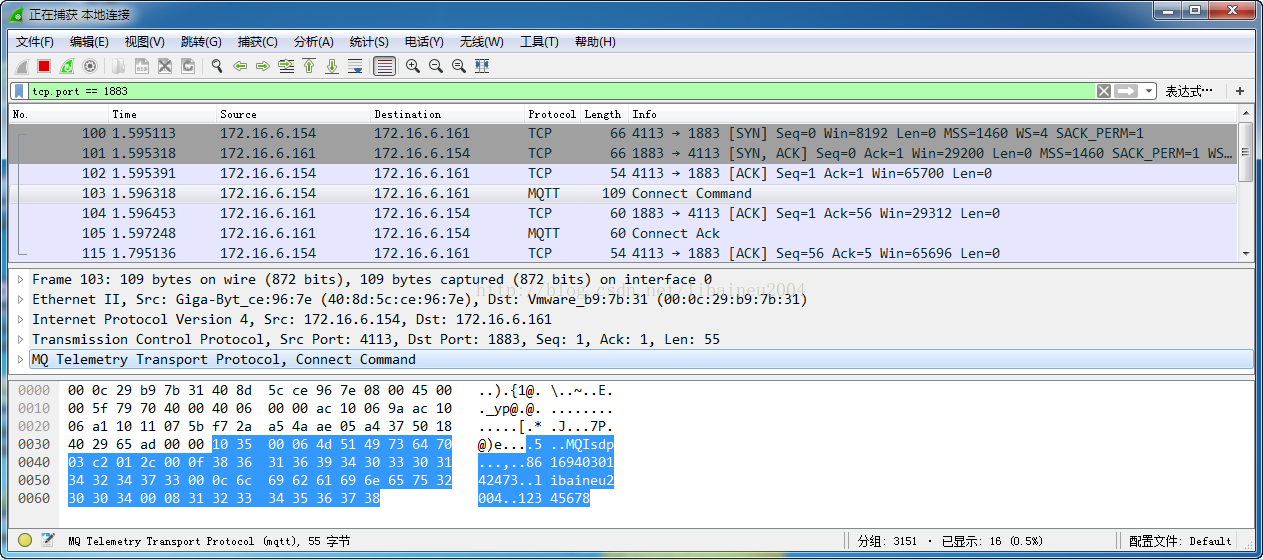Viewport: 1263px width, 559px height.
Task: Toggle packet list colorize rules button
Action: point(384,66)
